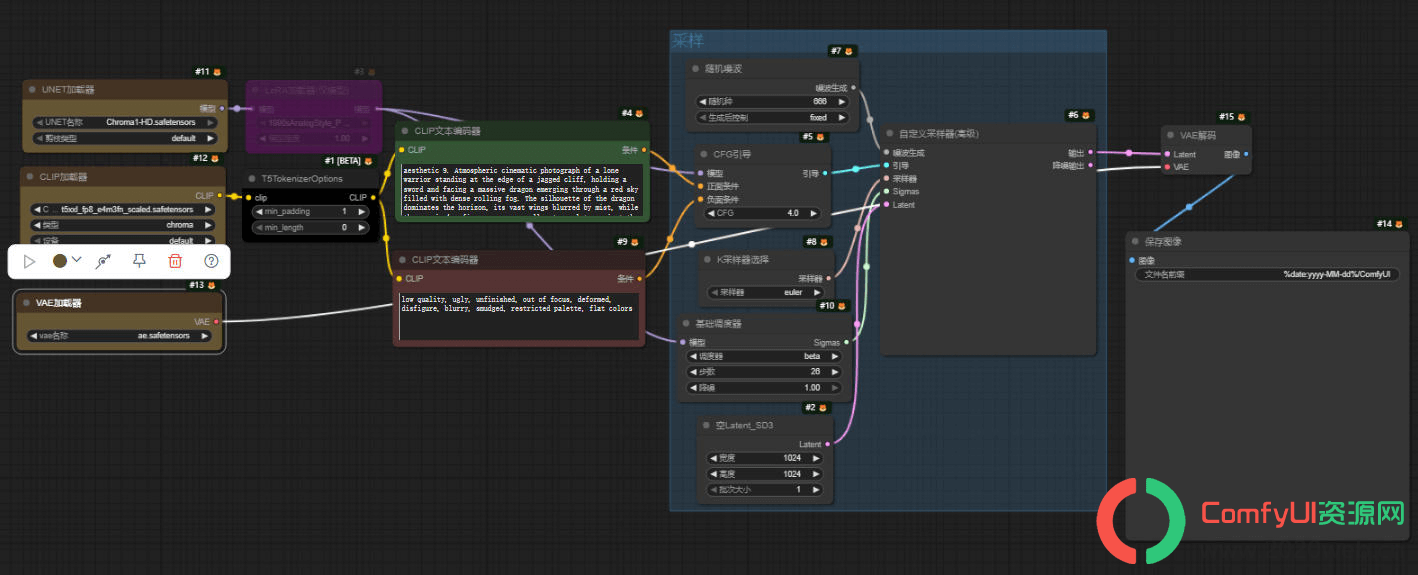Run the selected node with the play icon

(30, 261)
